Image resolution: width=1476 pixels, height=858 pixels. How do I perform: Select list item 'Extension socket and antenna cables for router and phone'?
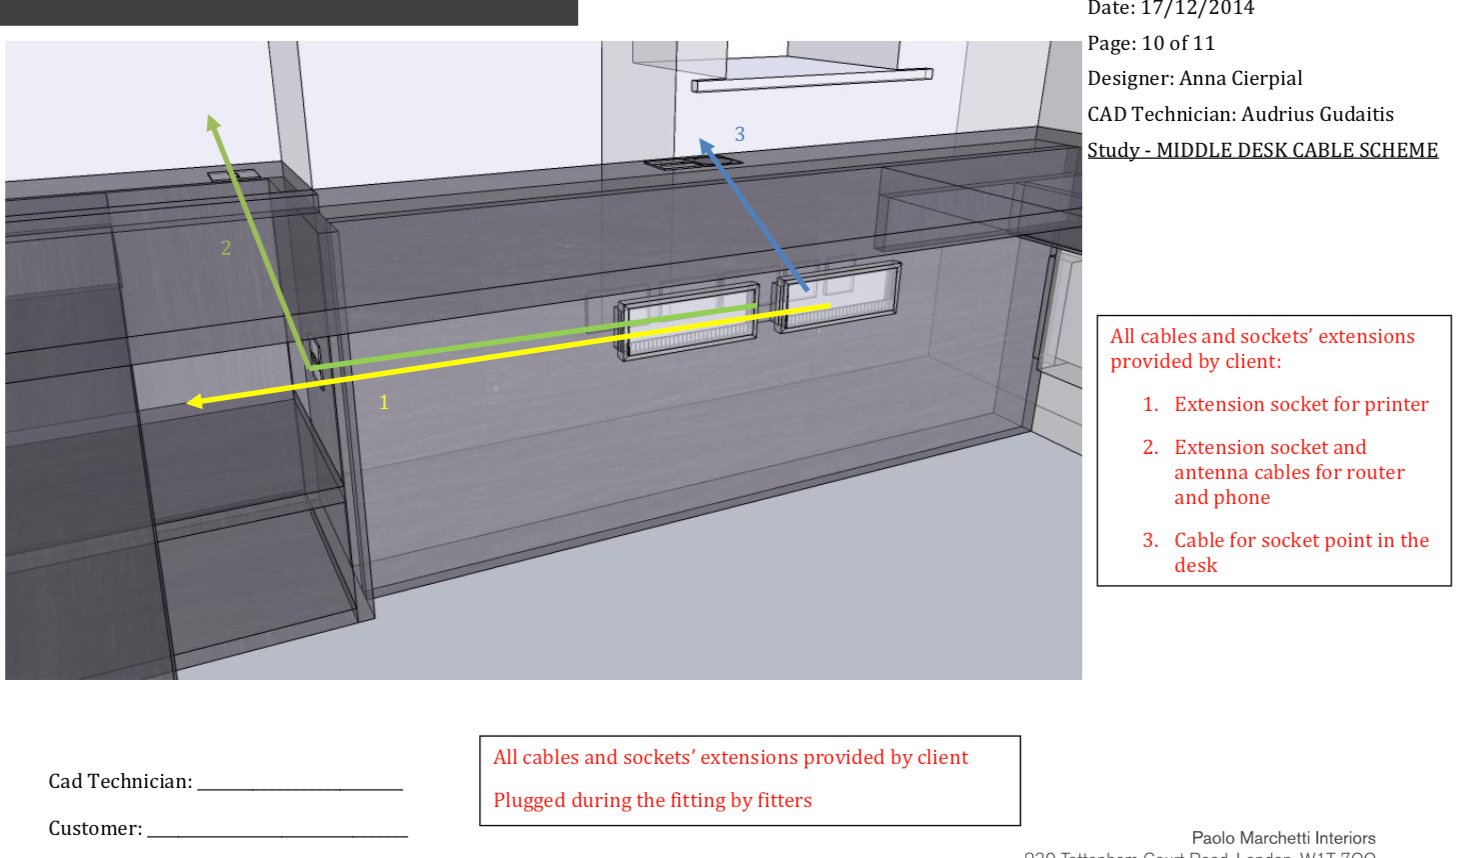tap(1289, 472)
